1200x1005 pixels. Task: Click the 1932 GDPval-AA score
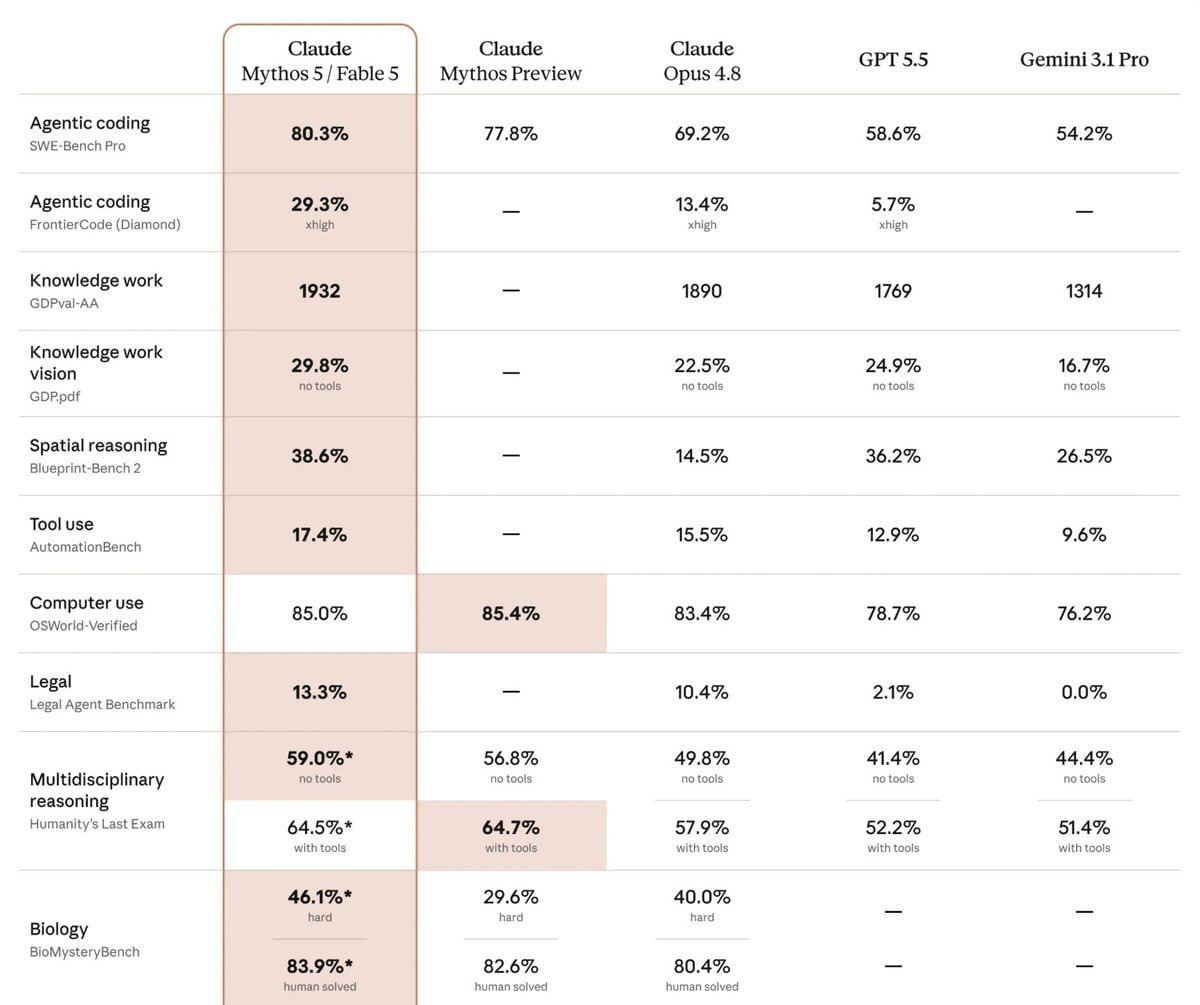(x=320, y=291)
